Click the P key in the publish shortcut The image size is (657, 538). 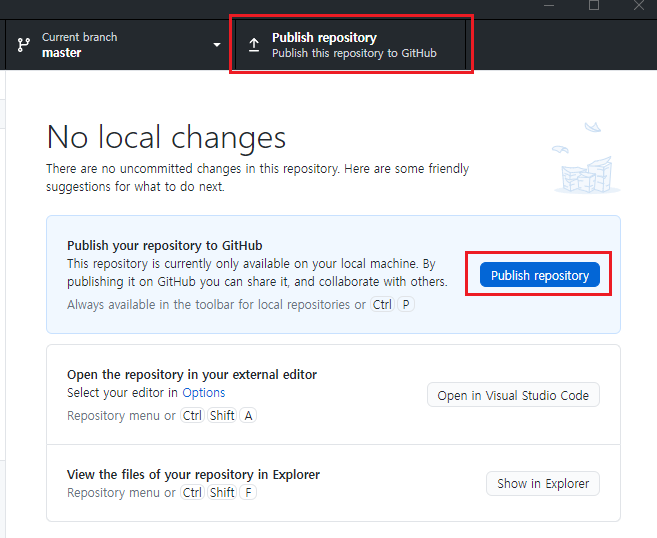click(x=406, y=305)
